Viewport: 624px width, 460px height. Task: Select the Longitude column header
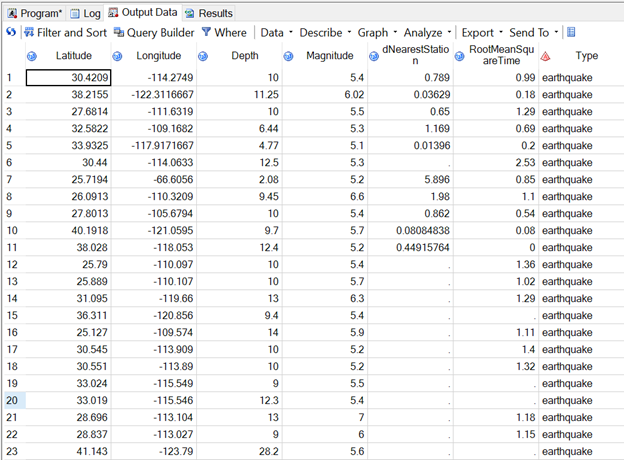pyautogui.click(x=157, y=56)
